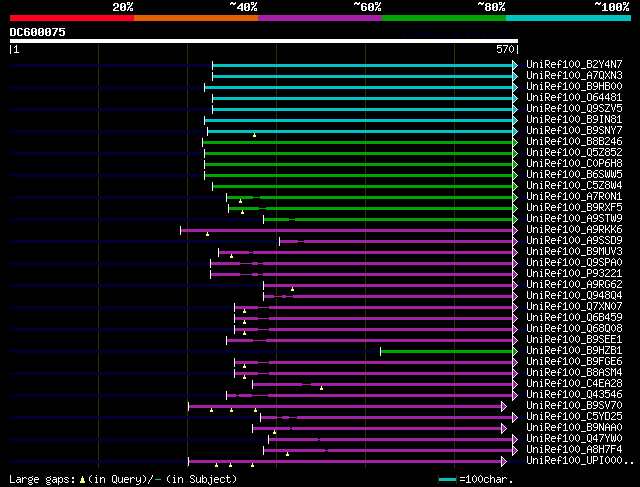Select the orange ~40% identity legend segment
640x487 pixels.
(196, 18)
